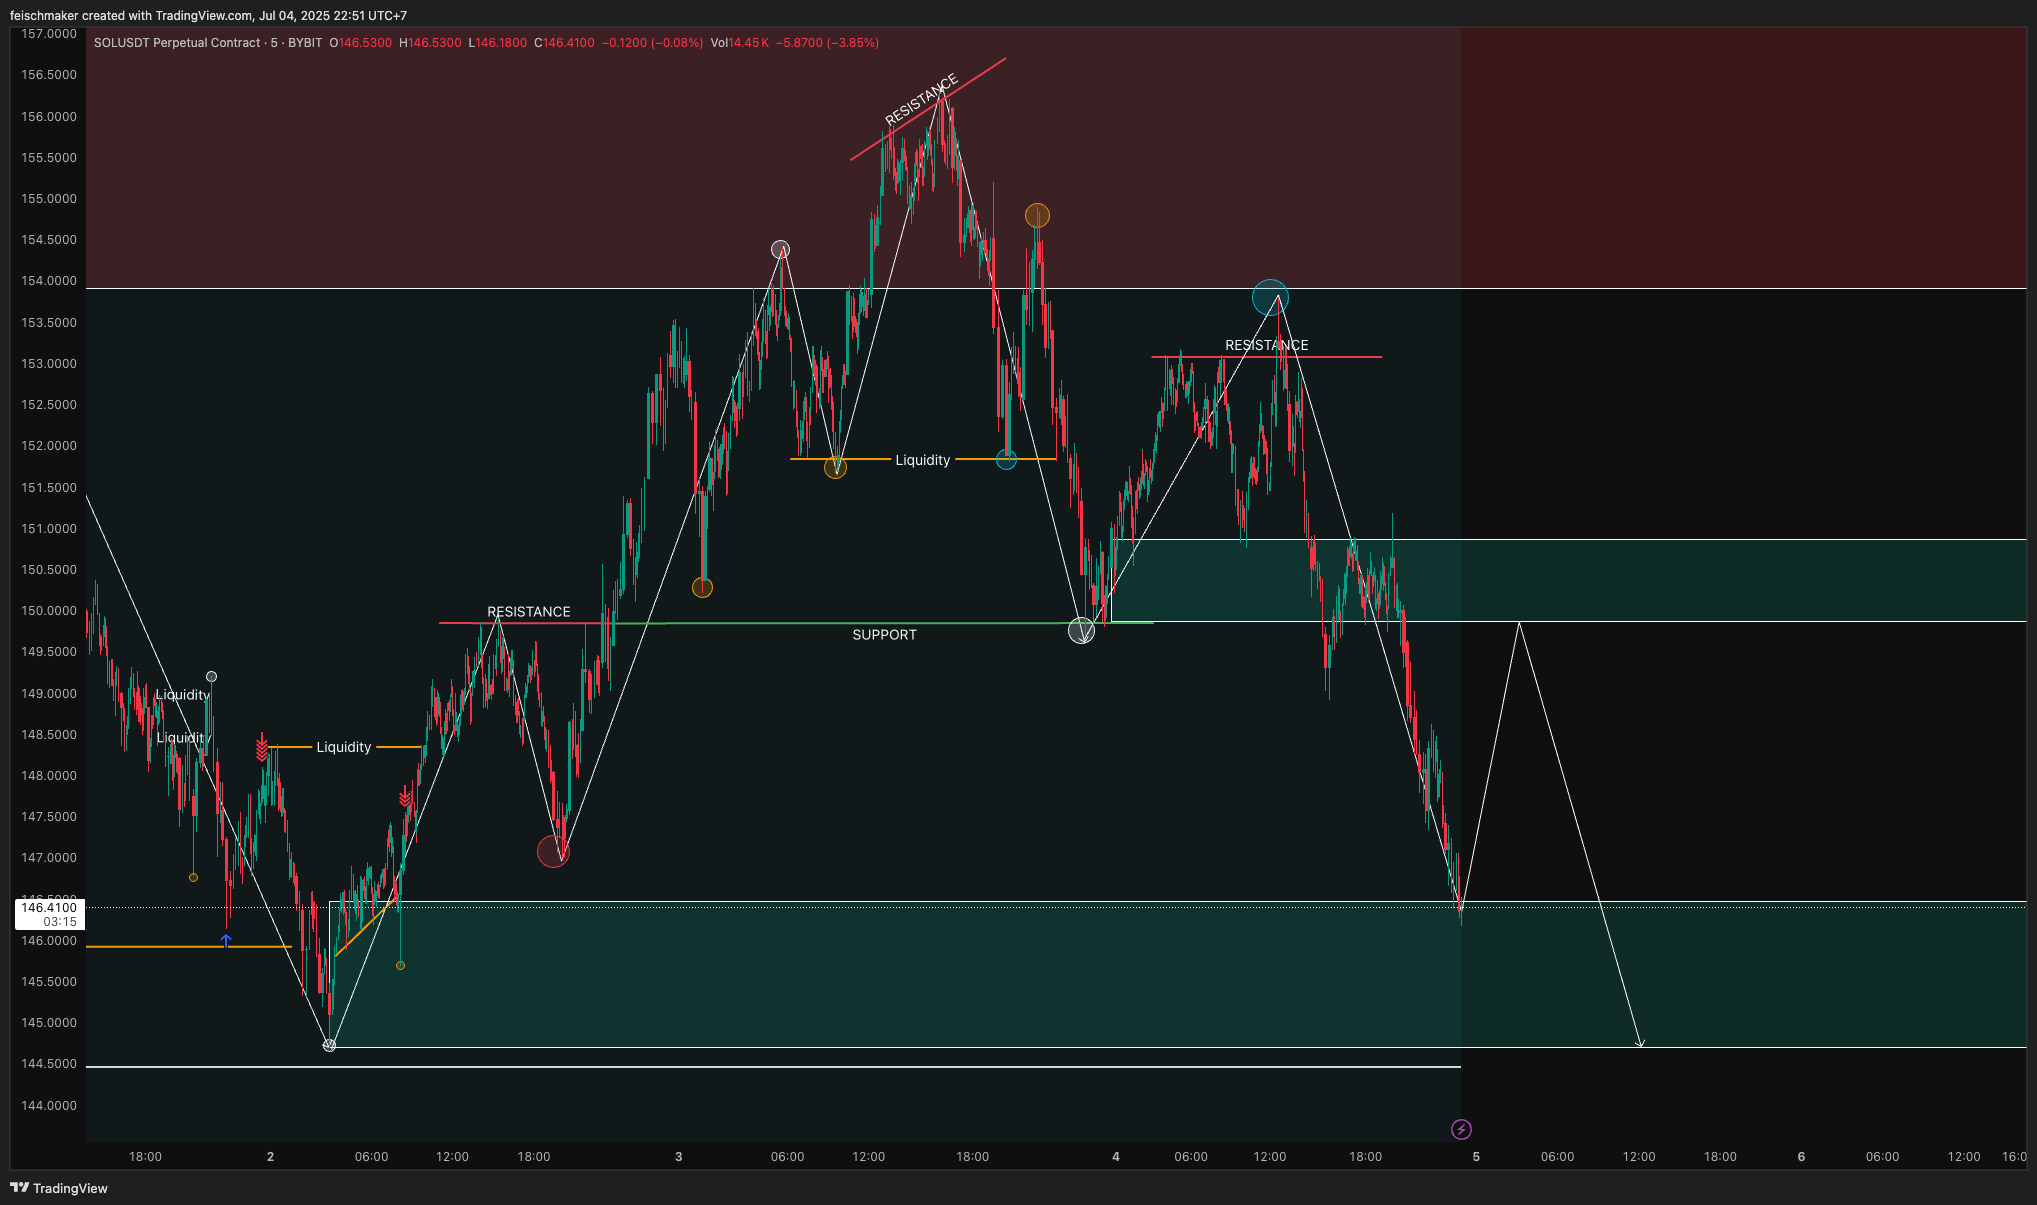Select the SUPPORT label on the green line
This screenshot has height=1205, width=2037.
884,635
